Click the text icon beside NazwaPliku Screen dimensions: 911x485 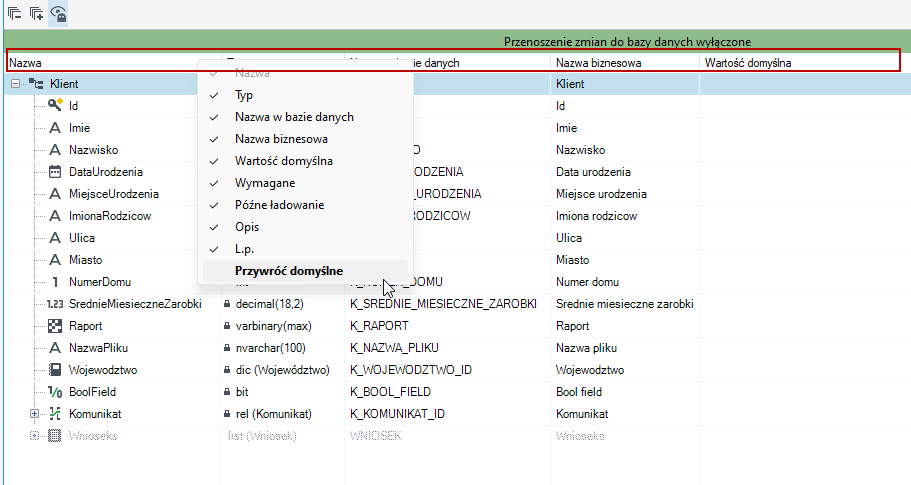coord(55,348)
